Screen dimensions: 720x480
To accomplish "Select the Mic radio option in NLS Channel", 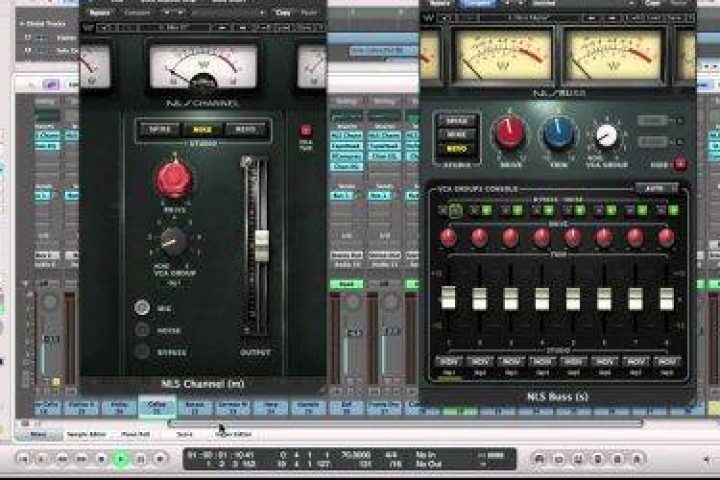I will [143, 308].
